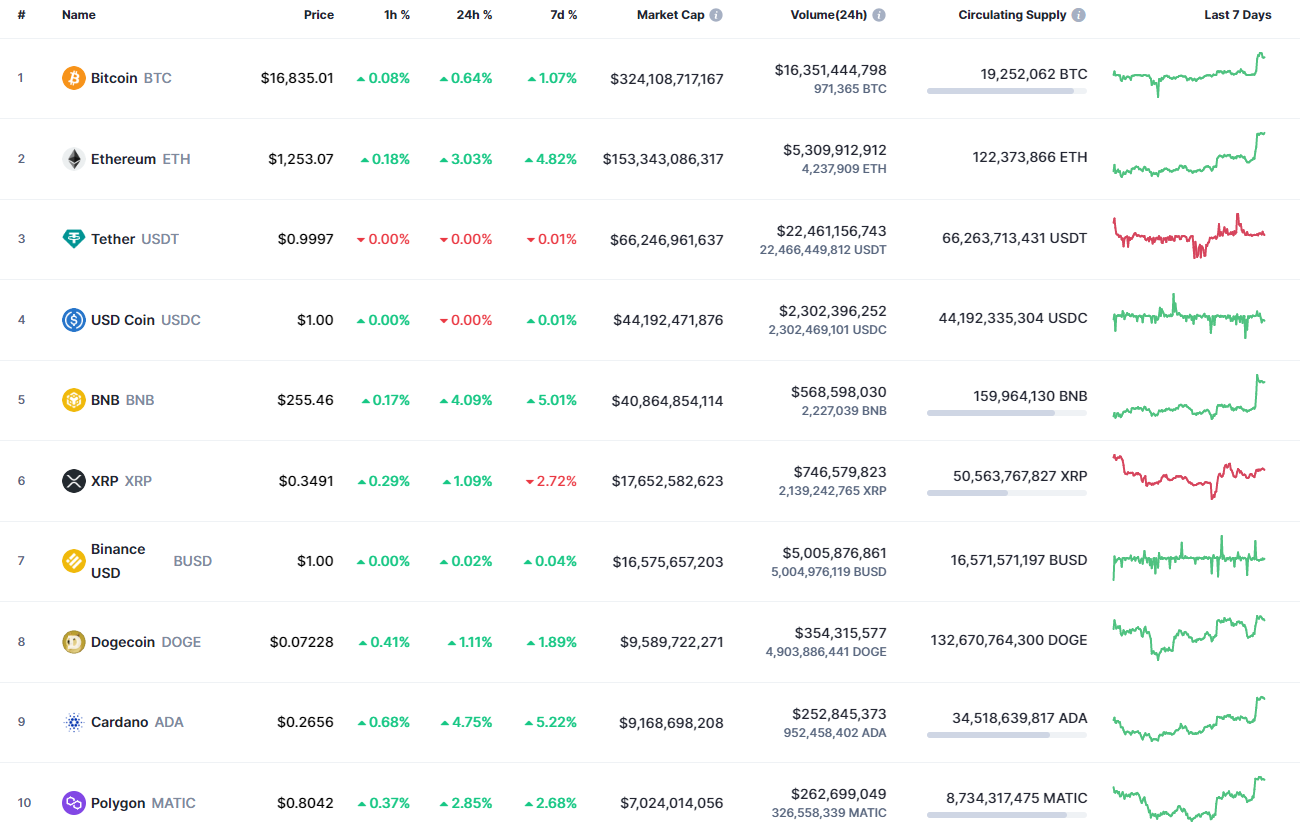The width and height of the screenshot is (1300, 833).
Task: Select the Polygon MATIC logo icon
Action: pyautogui.click(x=73, y=802)
